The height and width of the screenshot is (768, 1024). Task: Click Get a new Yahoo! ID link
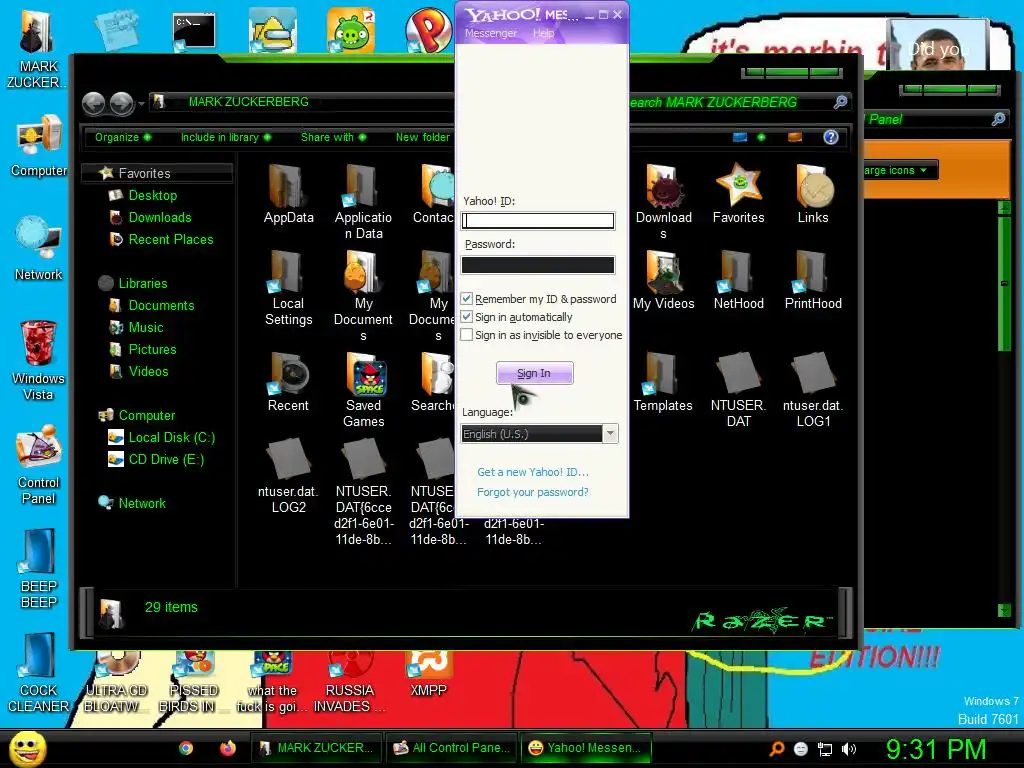(533, 472)
